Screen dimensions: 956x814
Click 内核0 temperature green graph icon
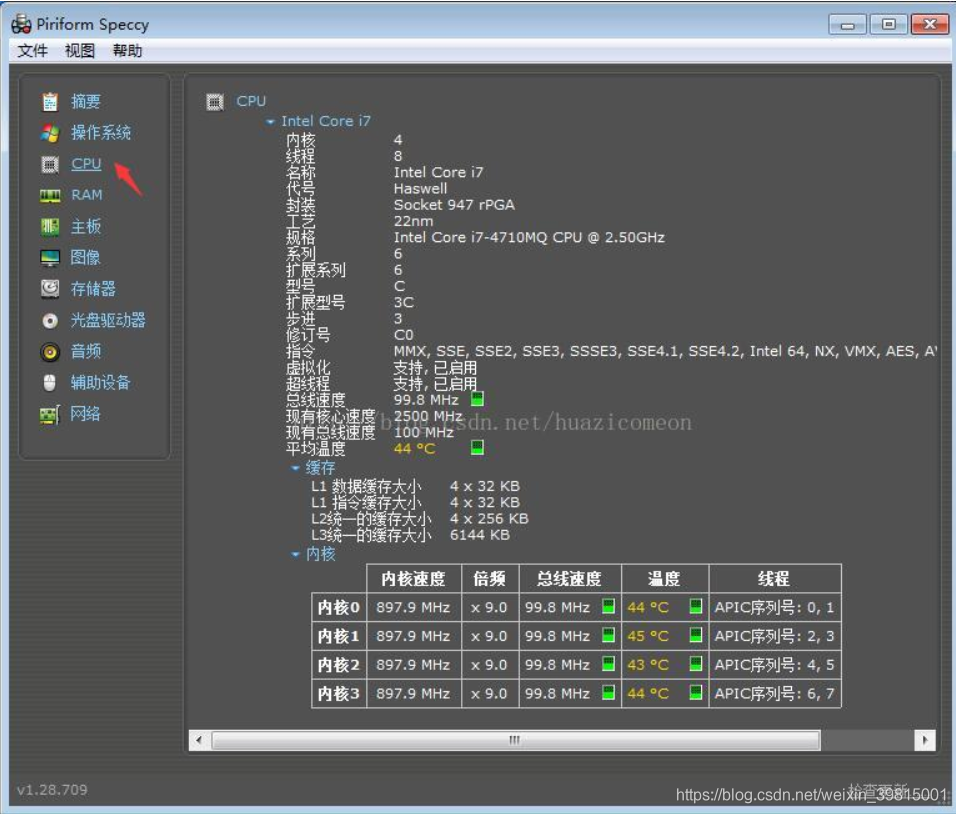(696, 606)
